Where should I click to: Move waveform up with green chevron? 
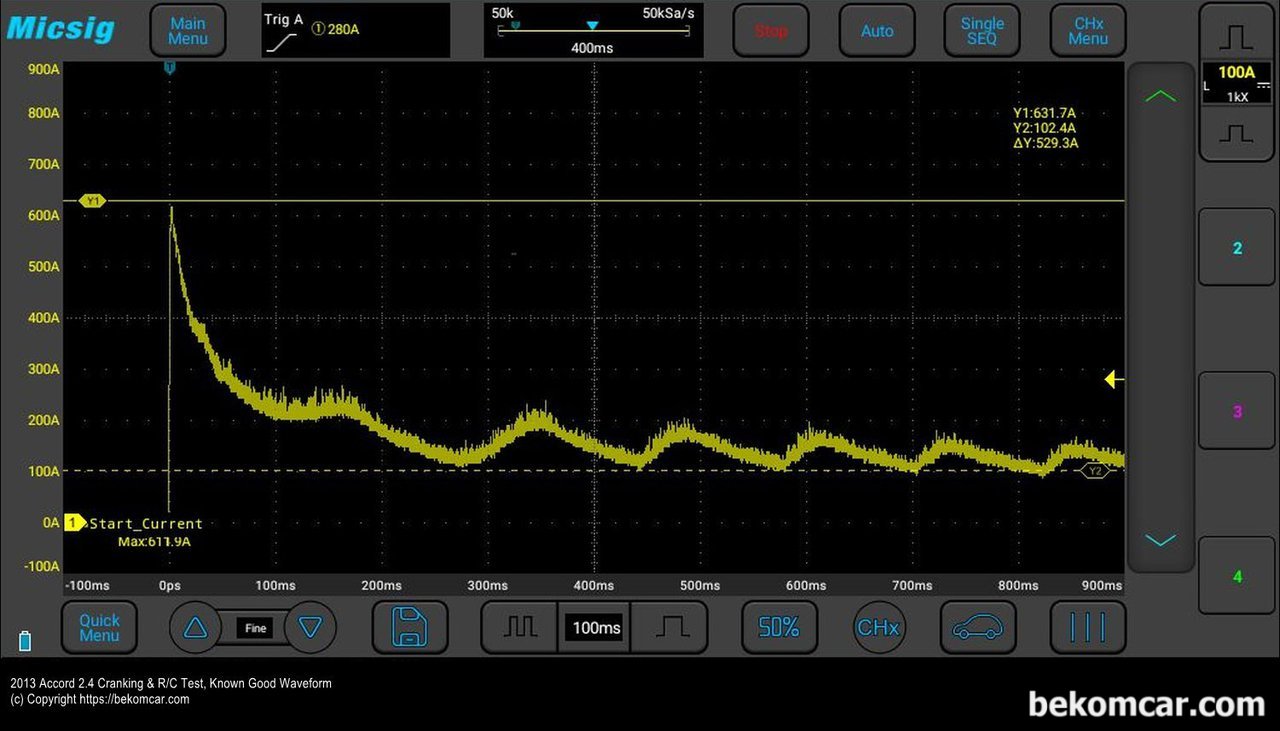pyautogui.click(x=1160, y=96)
